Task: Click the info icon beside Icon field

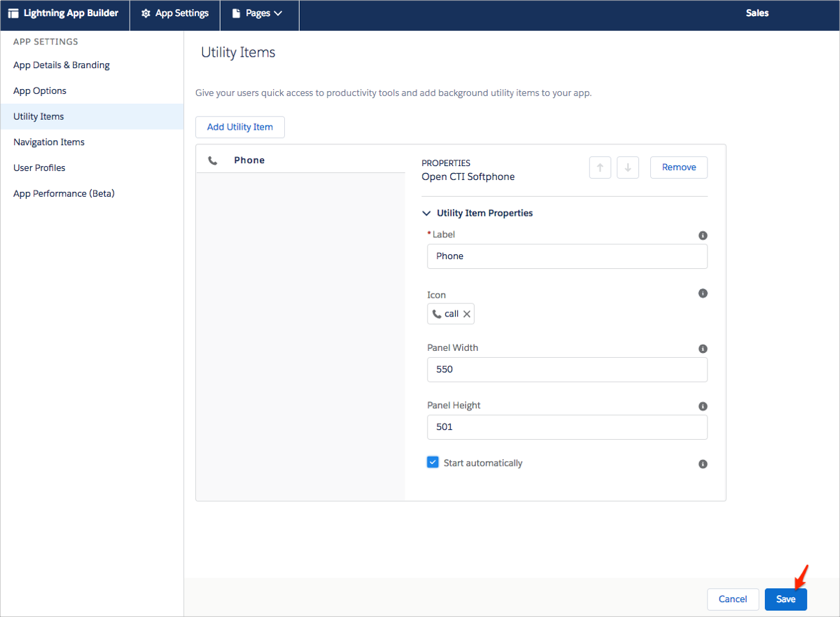Action: point(702,294)
